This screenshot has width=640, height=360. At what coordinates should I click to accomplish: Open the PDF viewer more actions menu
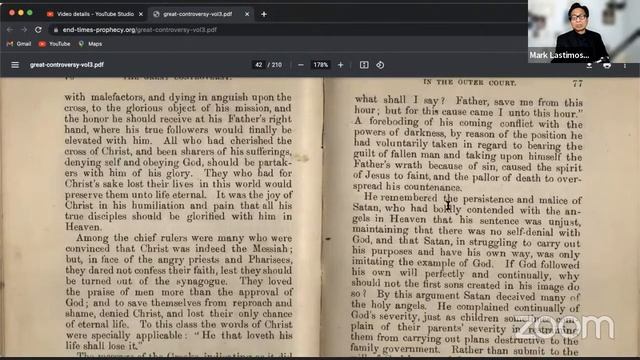[624, 65]
